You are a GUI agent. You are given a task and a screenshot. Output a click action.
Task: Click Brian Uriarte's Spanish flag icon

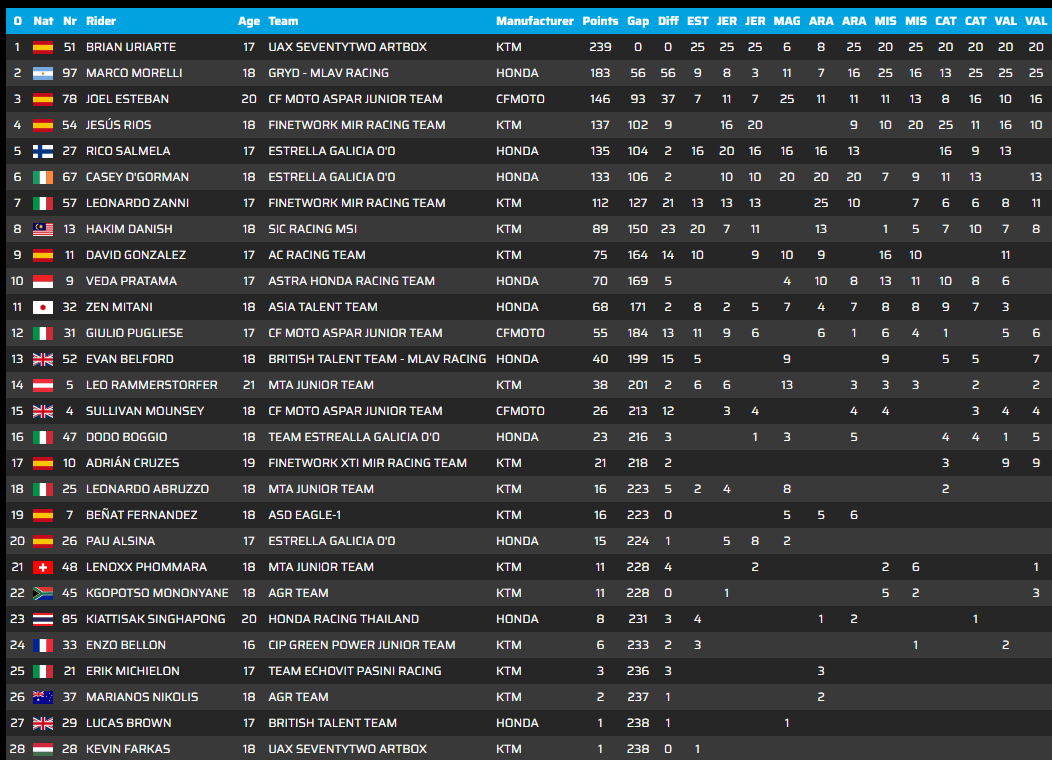(x=43, y=47)
